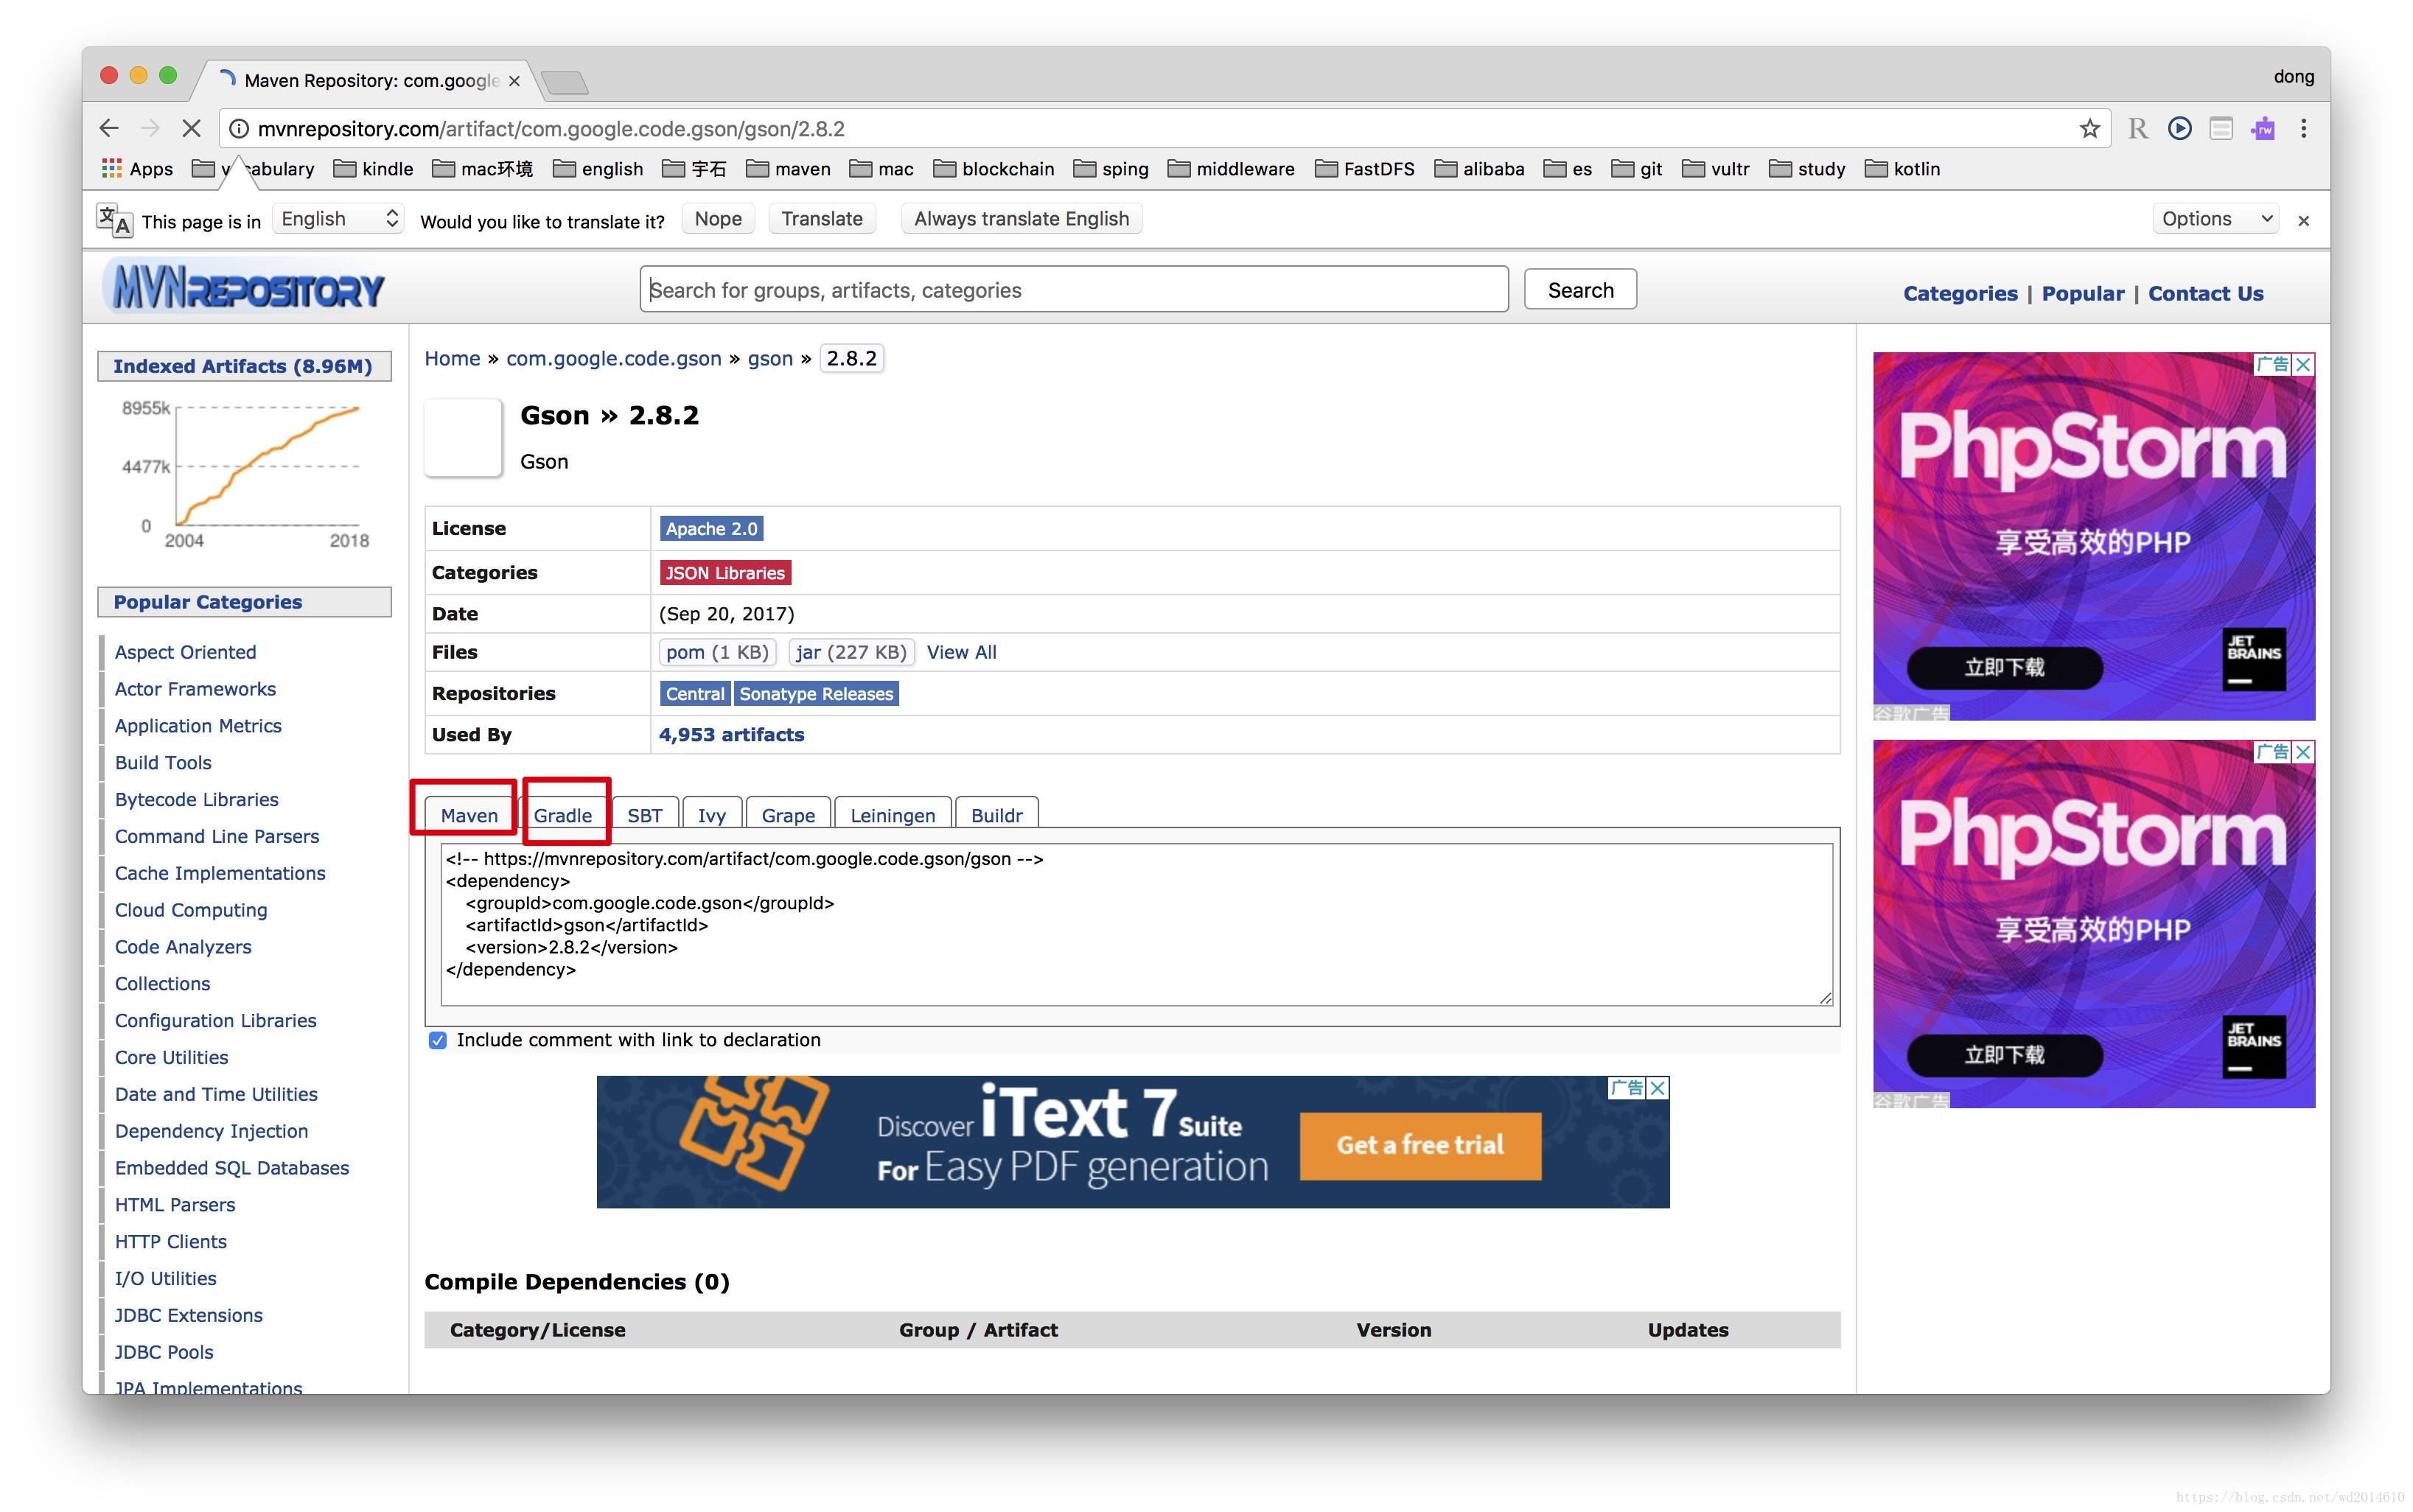Click the Search button
The image size is (2413, 1512).
click(x=1580, y=289)
